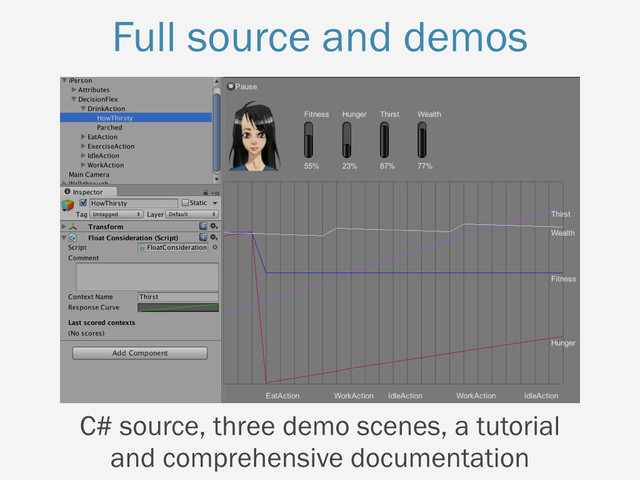Click the Thirst meter bar
This screenshot has height=480, width=640.
pyautogui.click(x=384, y=140)
